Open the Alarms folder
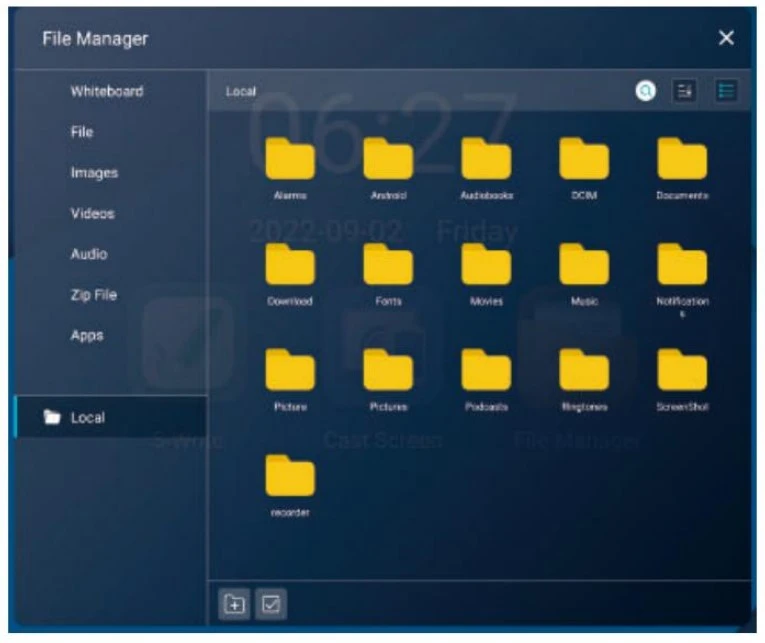The width and height of the screenshot is (765, 643). 290,160
